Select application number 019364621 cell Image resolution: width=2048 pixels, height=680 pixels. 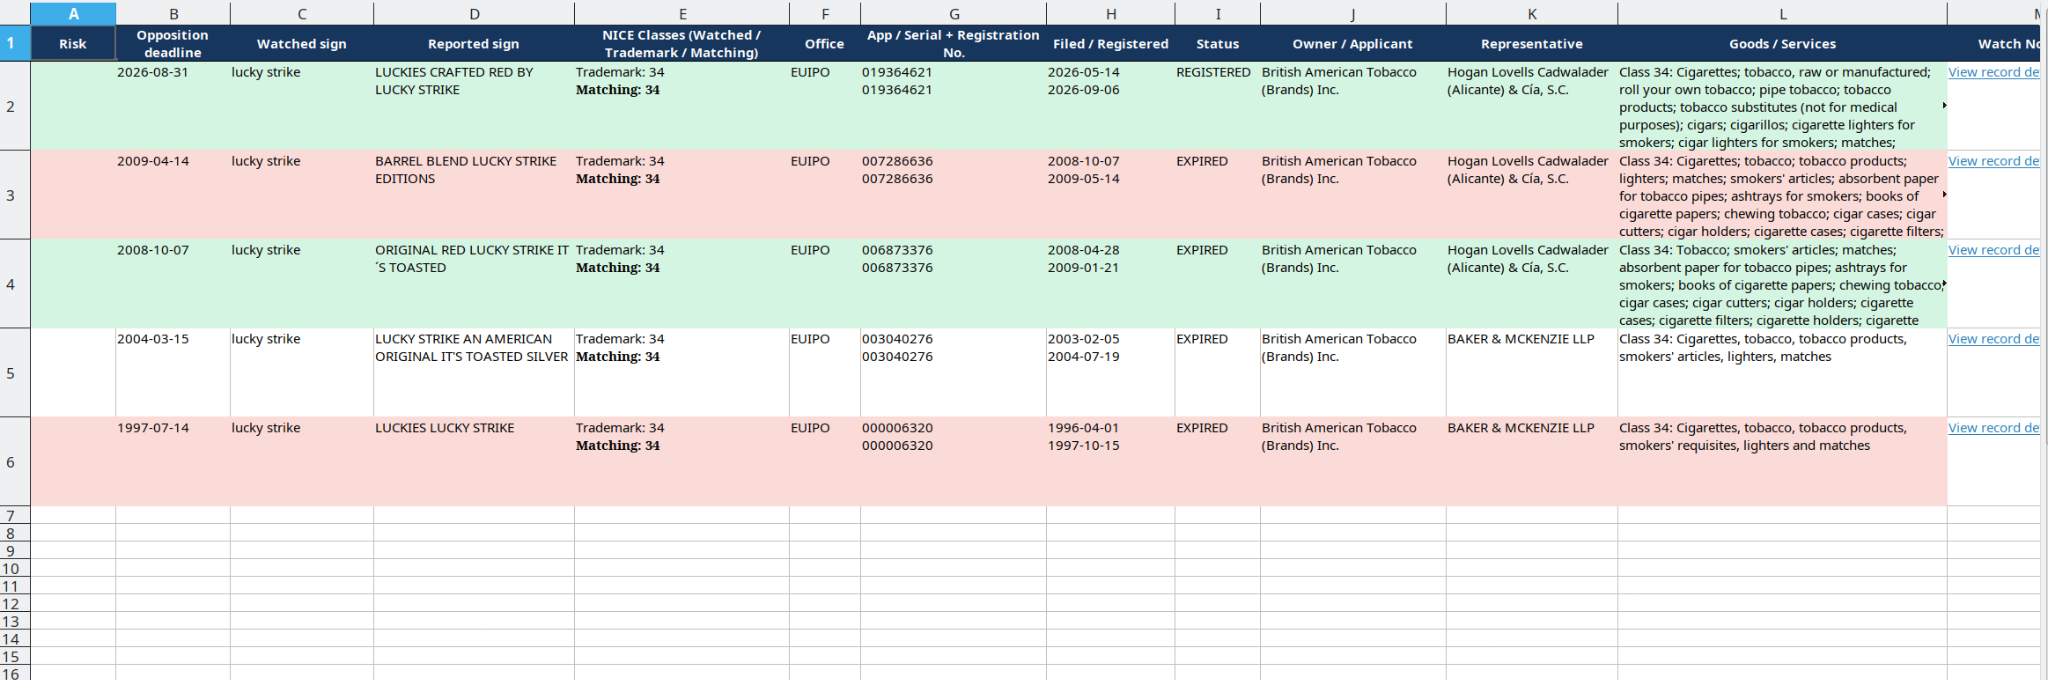click(954, 106)
